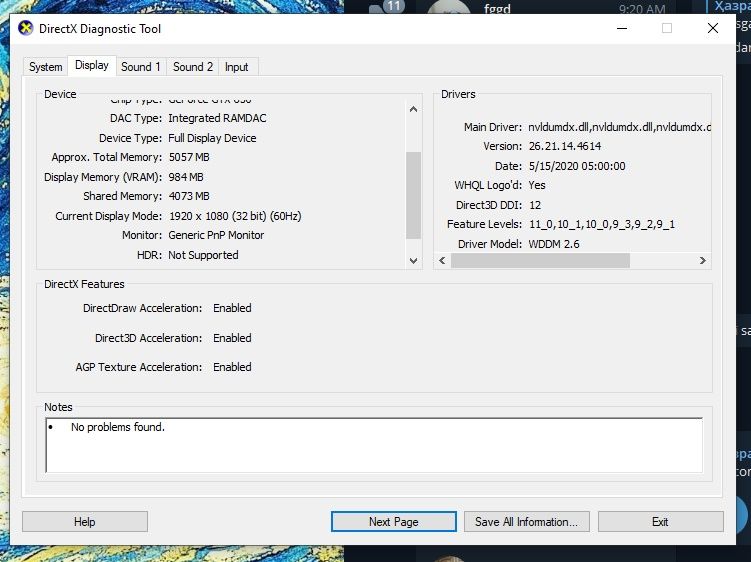The image size is (751, 562).
Task: Click the 'WHQL Logo'd:' label
Action: (x=488, y=185)
